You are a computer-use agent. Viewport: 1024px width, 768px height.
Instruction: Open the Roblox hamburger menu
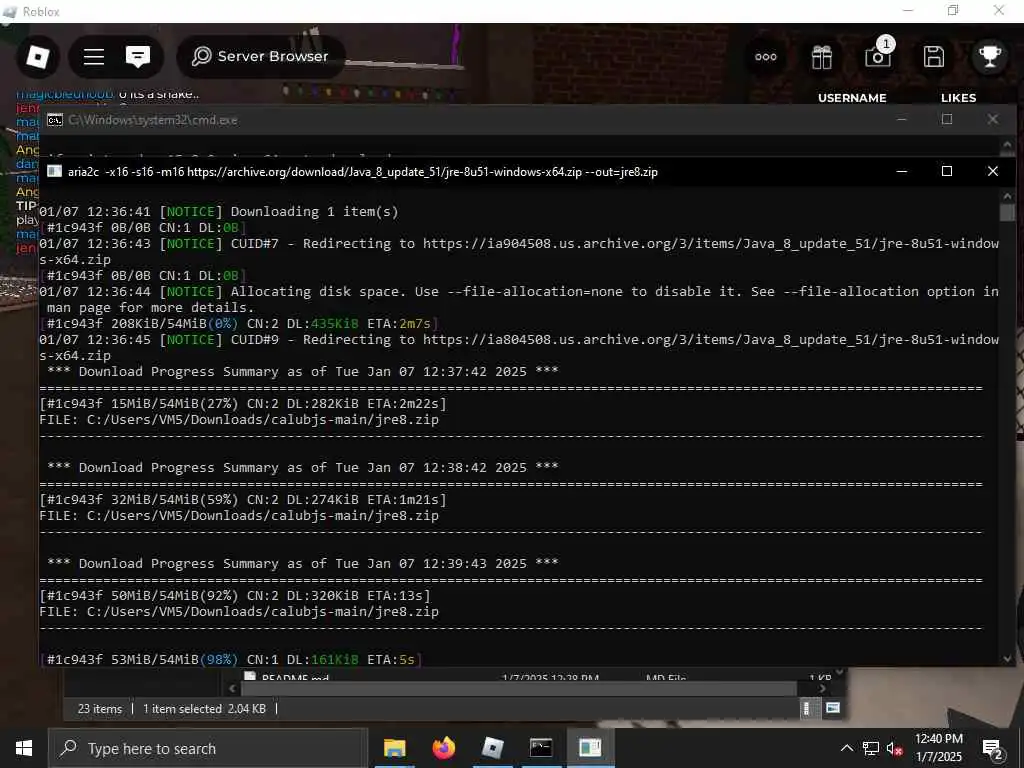(94, 57)
